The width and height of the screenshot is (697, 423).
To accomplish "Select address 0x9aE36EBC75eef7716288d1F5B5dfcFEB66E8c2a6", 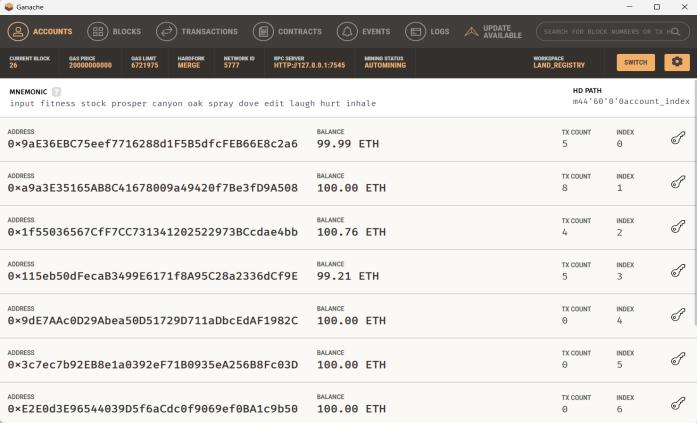I will coord(152,144).
